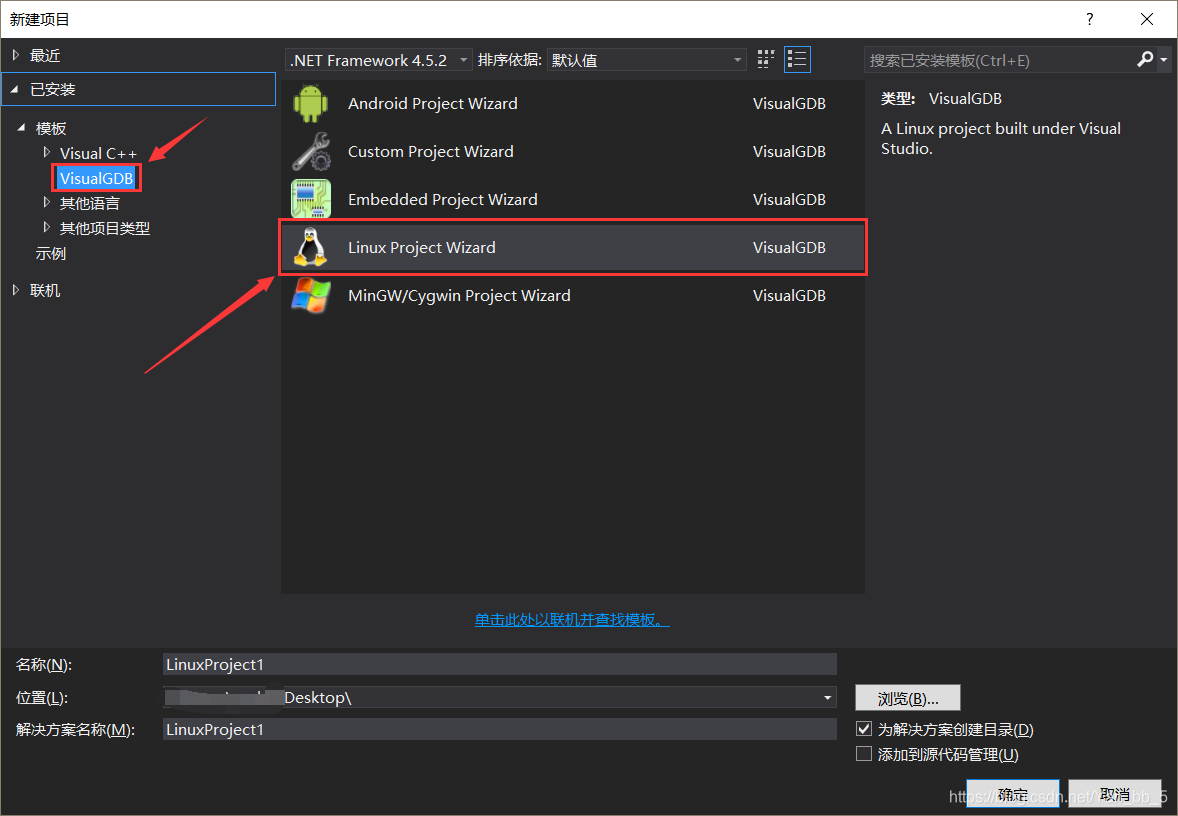This screenshot has width=1178, height=816.
Task: Click the solution name input field
Action: pos(500,729)
